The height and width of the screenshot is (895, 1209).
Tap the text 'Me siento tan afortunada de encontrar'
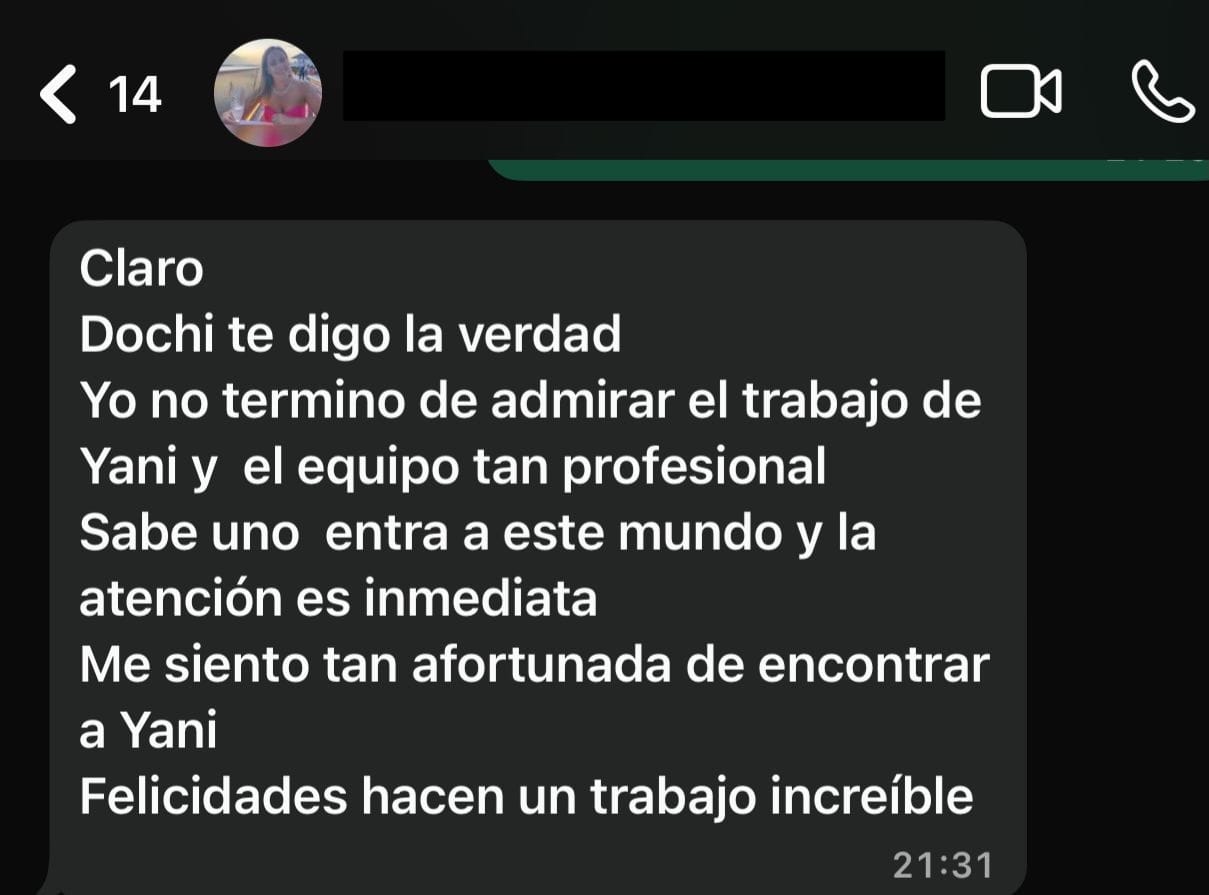pos(534,665)
